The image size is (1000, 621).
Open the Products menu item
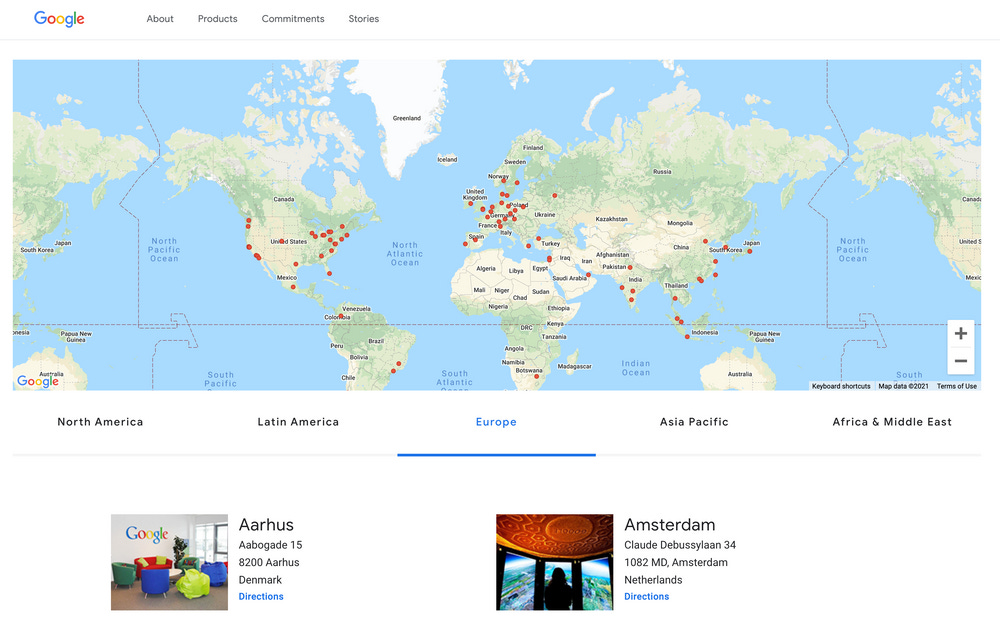tap(217, 19)
